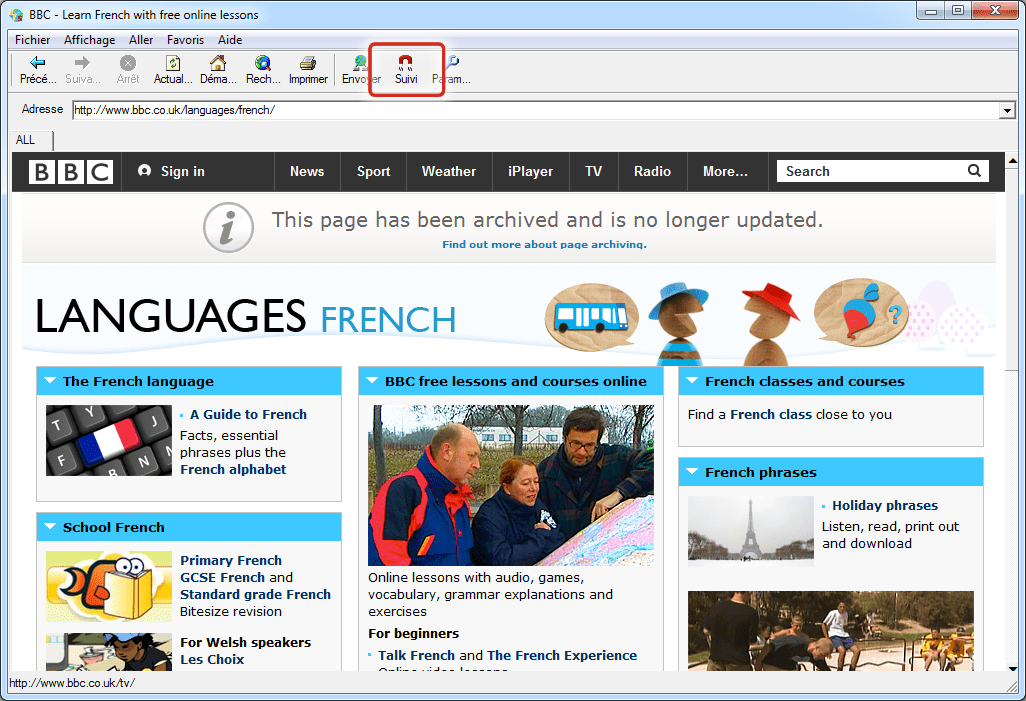Expand the BBC More... navigation menu
1026x701 pixels.
[x=725, y=171]
